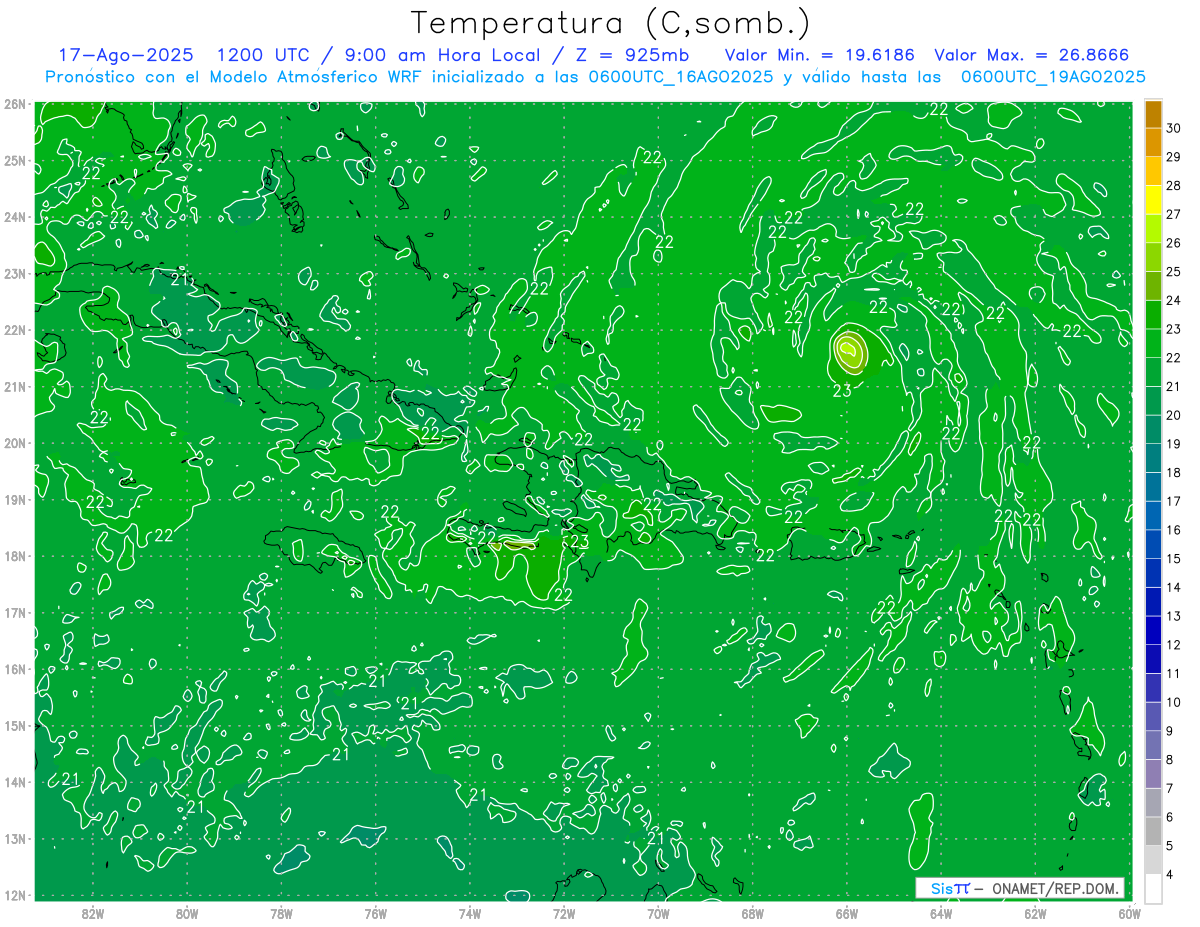1200x927 pixels.
Task: Click the 23 contour label below the hurricane eye
Action: (842, 390)
